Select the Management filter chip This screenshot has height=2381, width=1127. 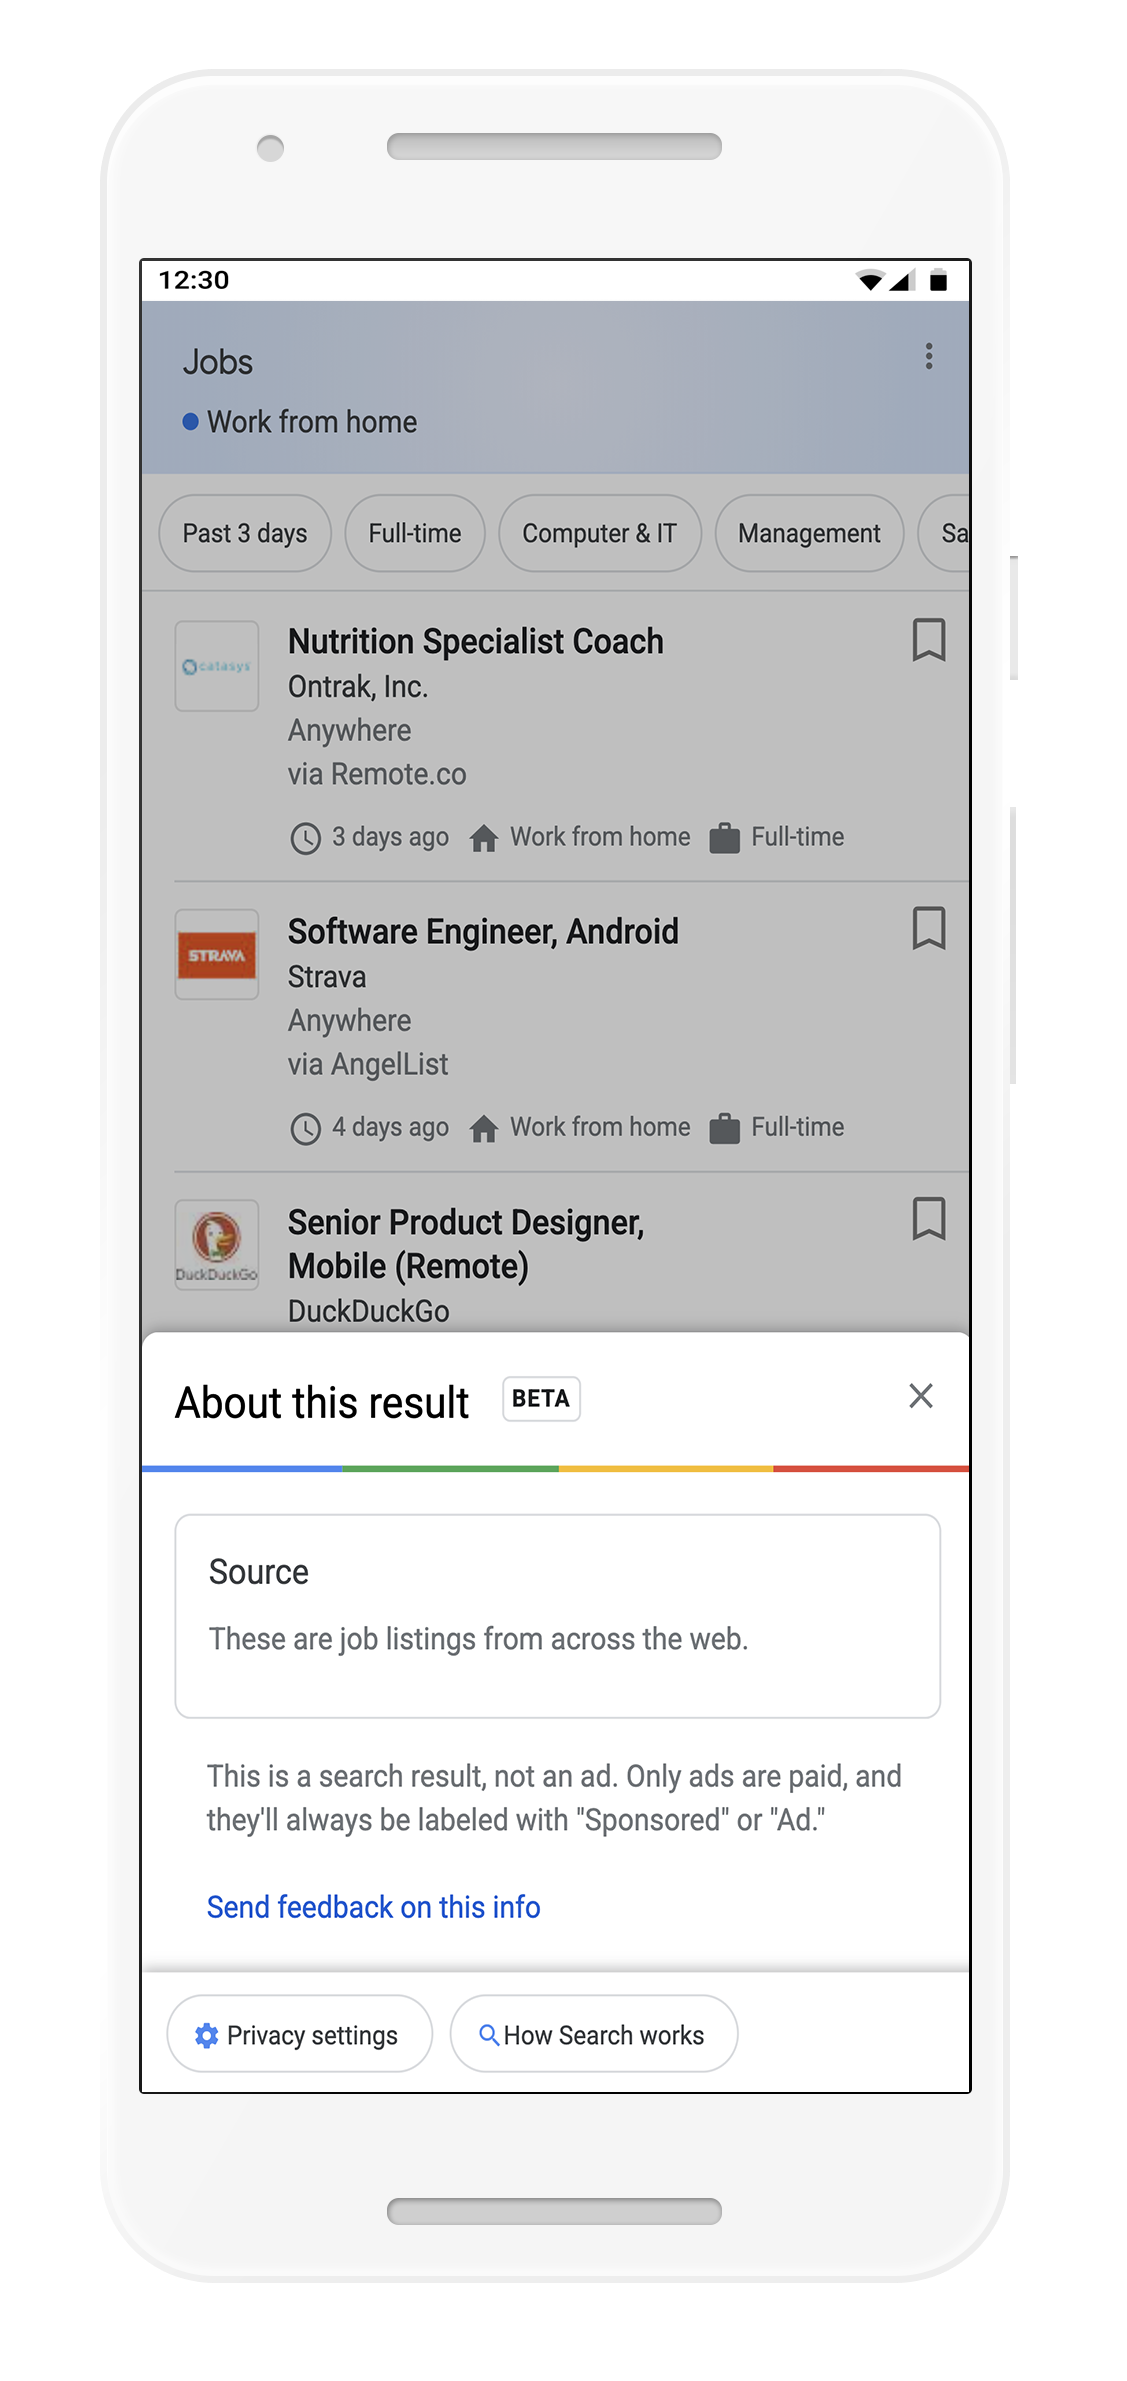point(809,534)
